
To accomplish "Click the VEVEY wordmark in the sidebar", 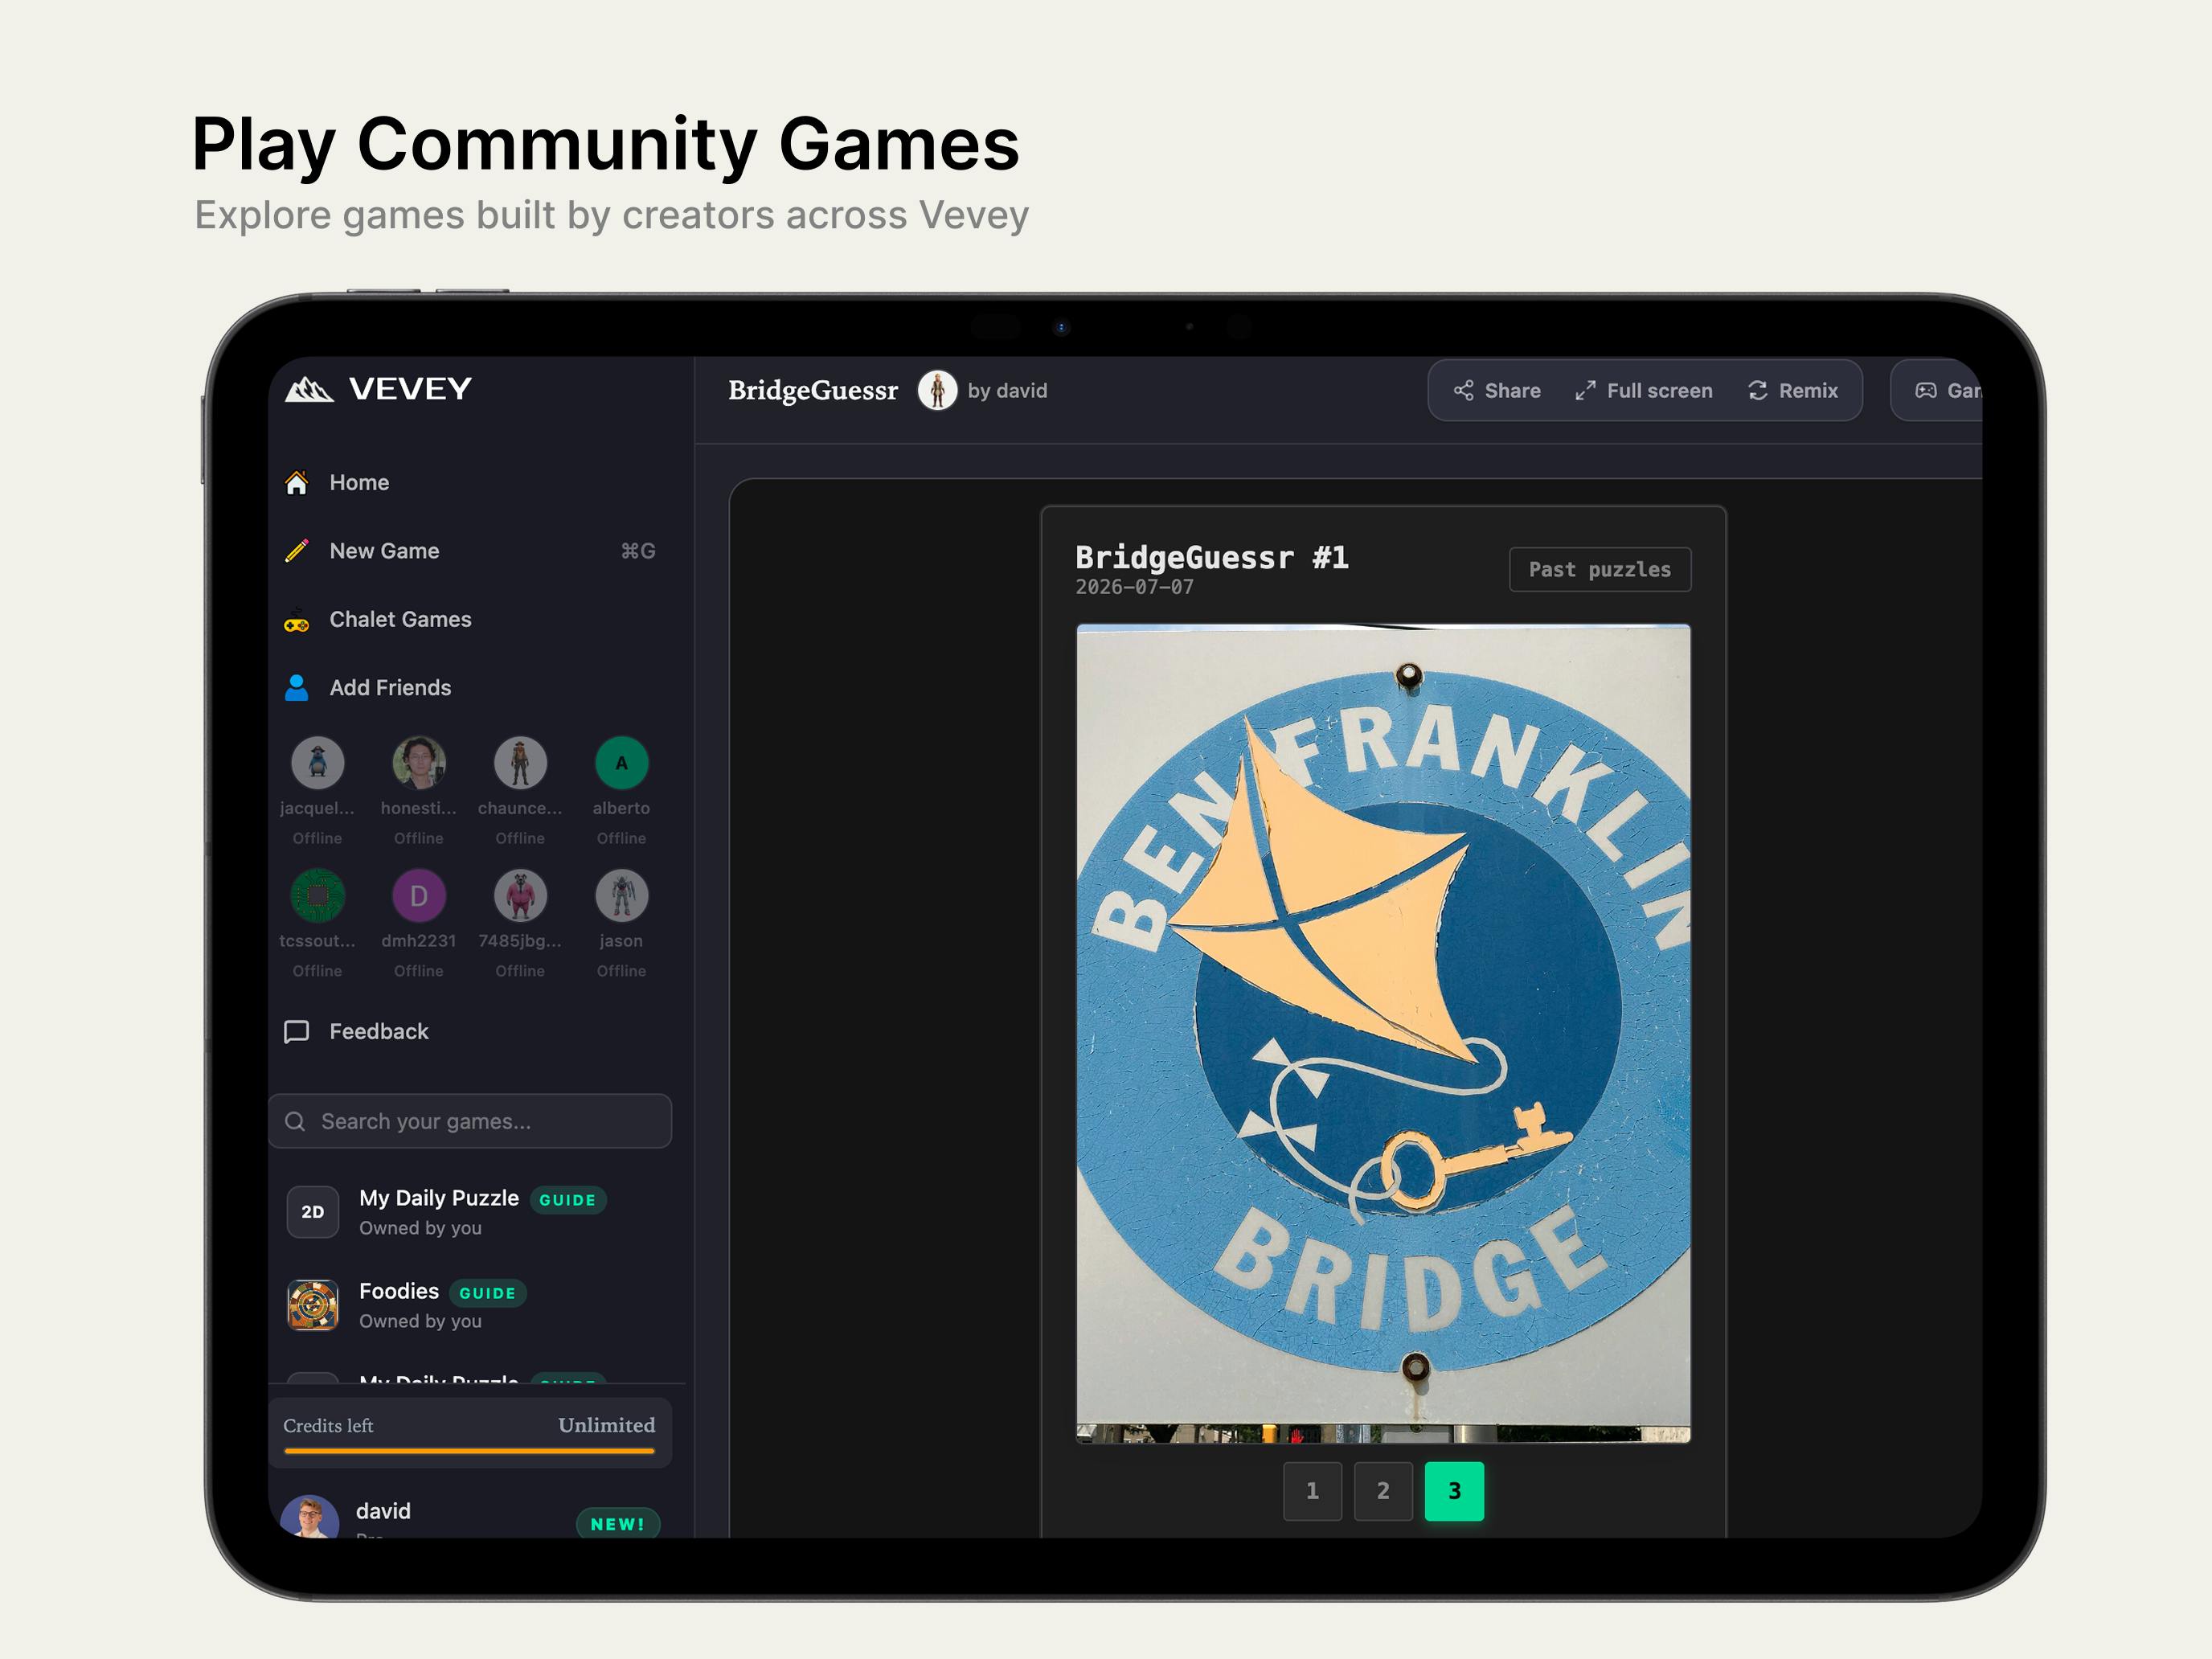I will coord(411,389).
